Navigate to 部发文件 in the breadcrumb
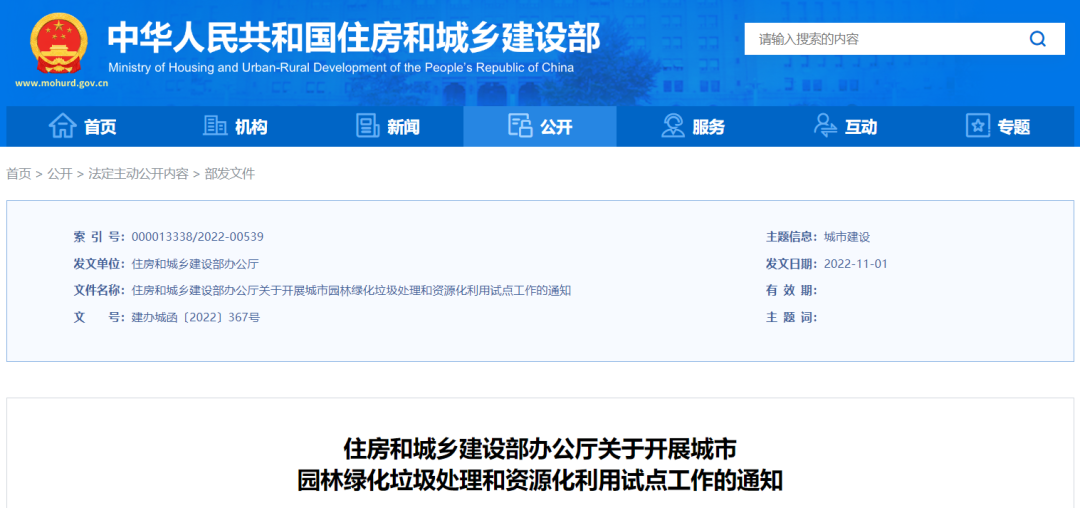1080x508 pixels. (230, 174)
